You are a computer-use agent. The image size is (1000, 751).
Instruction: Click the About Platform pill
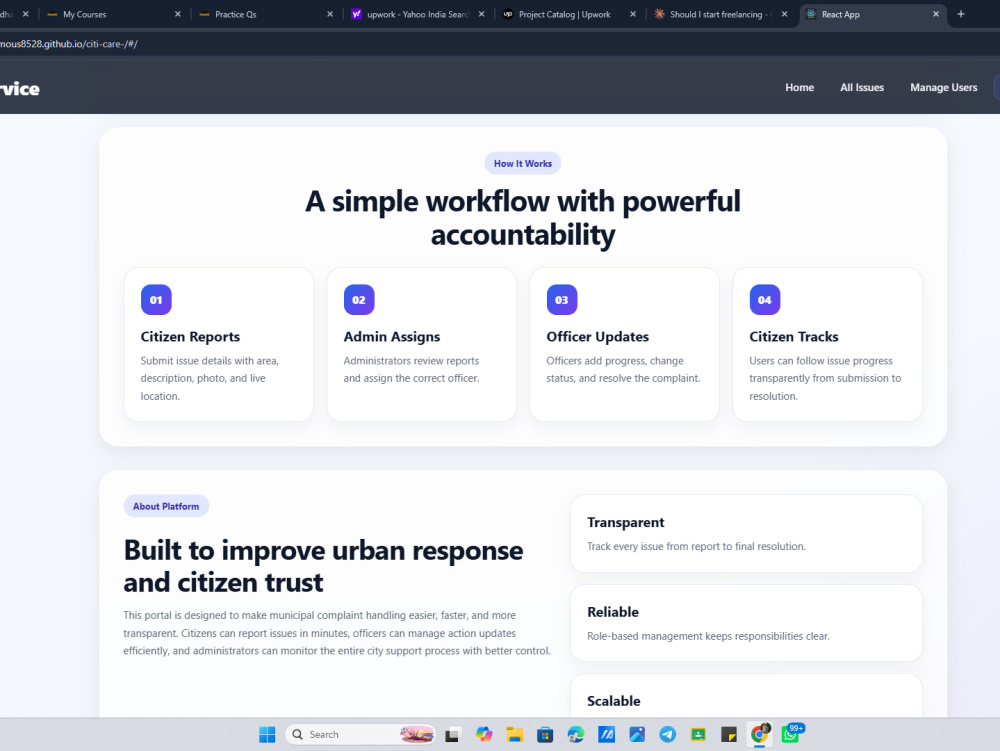pos(166,506)
